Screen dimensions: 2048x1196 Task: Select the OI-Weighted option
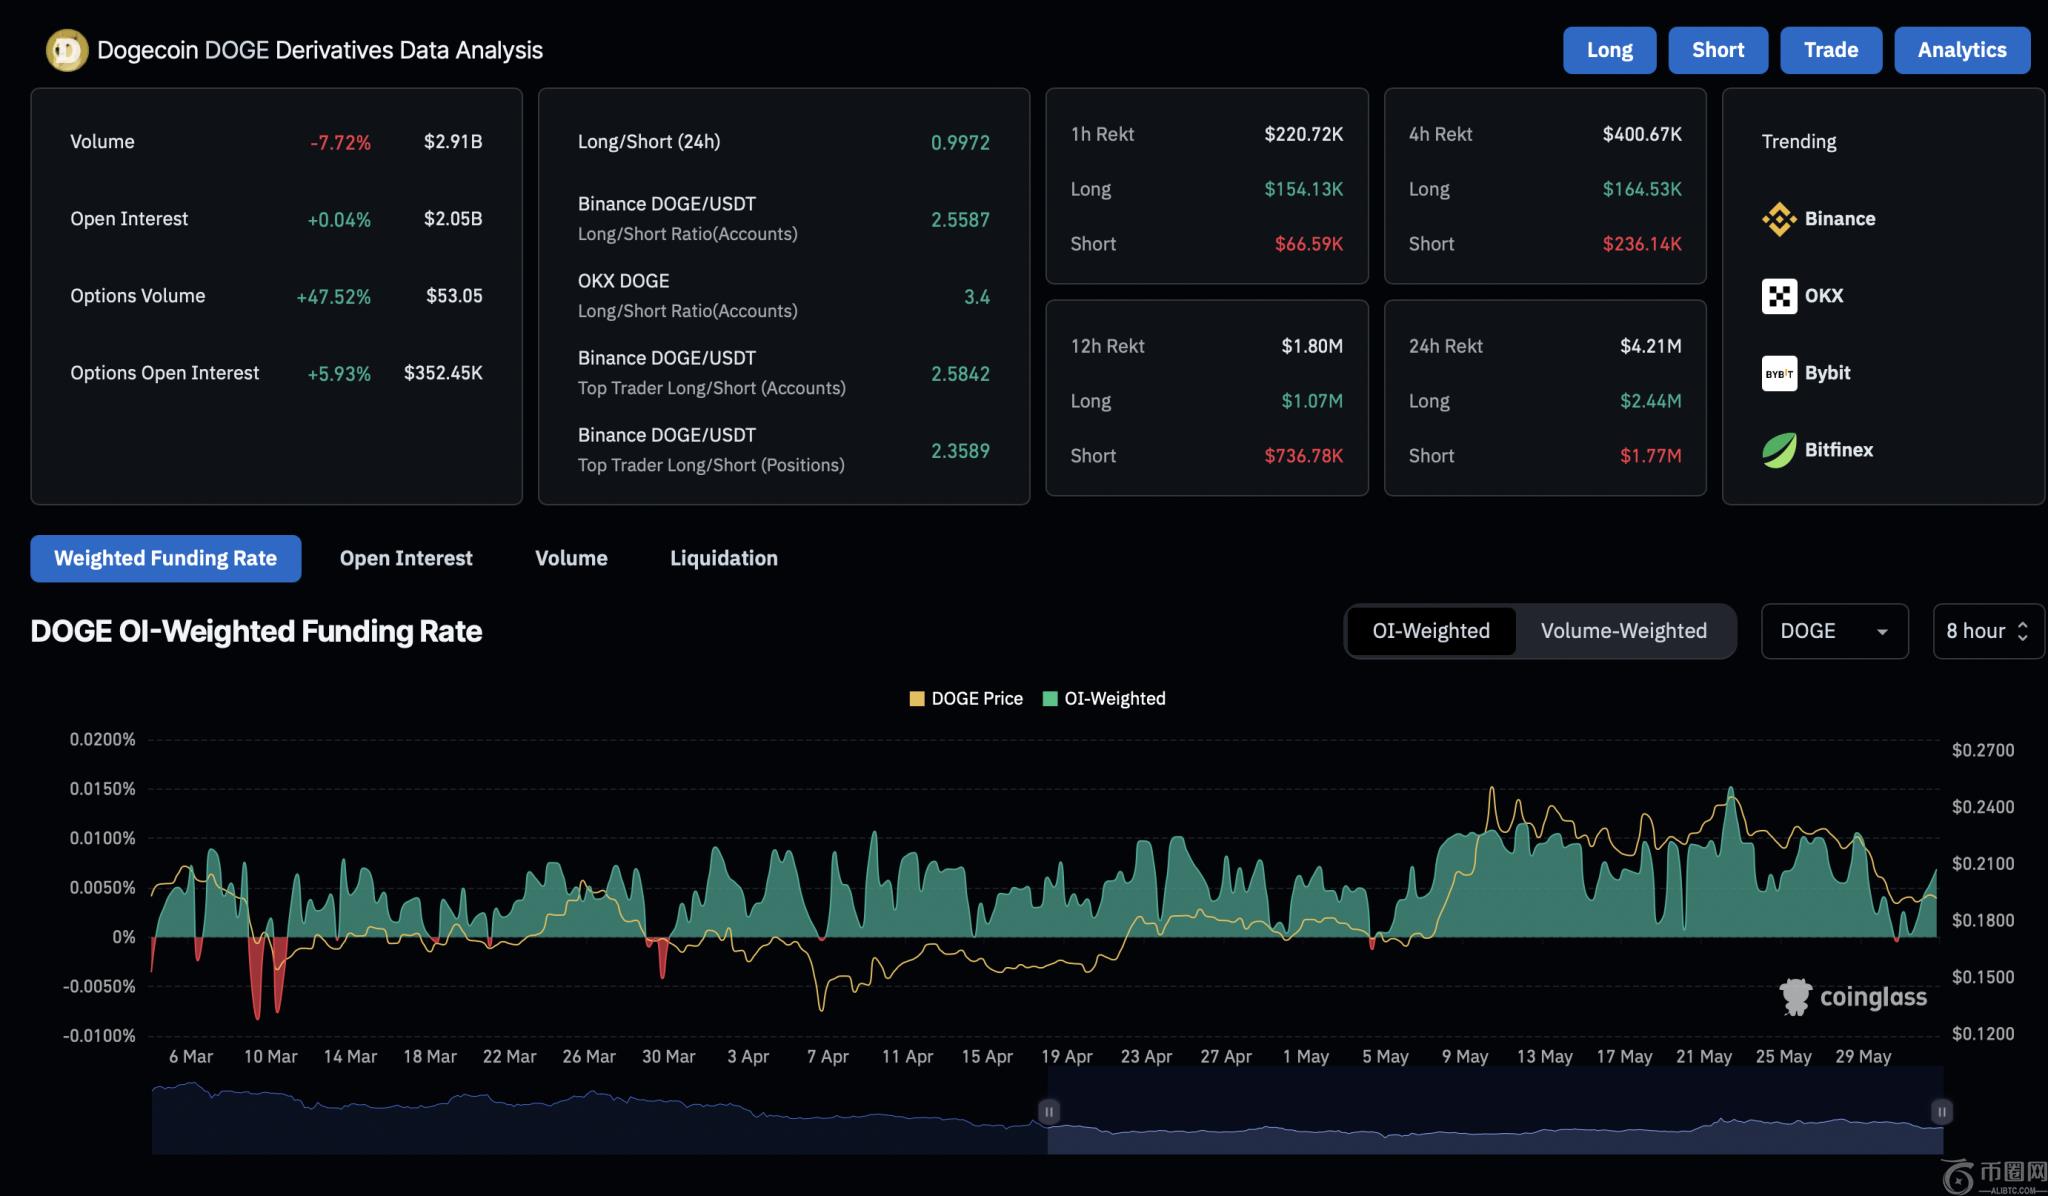(1430, 631)
